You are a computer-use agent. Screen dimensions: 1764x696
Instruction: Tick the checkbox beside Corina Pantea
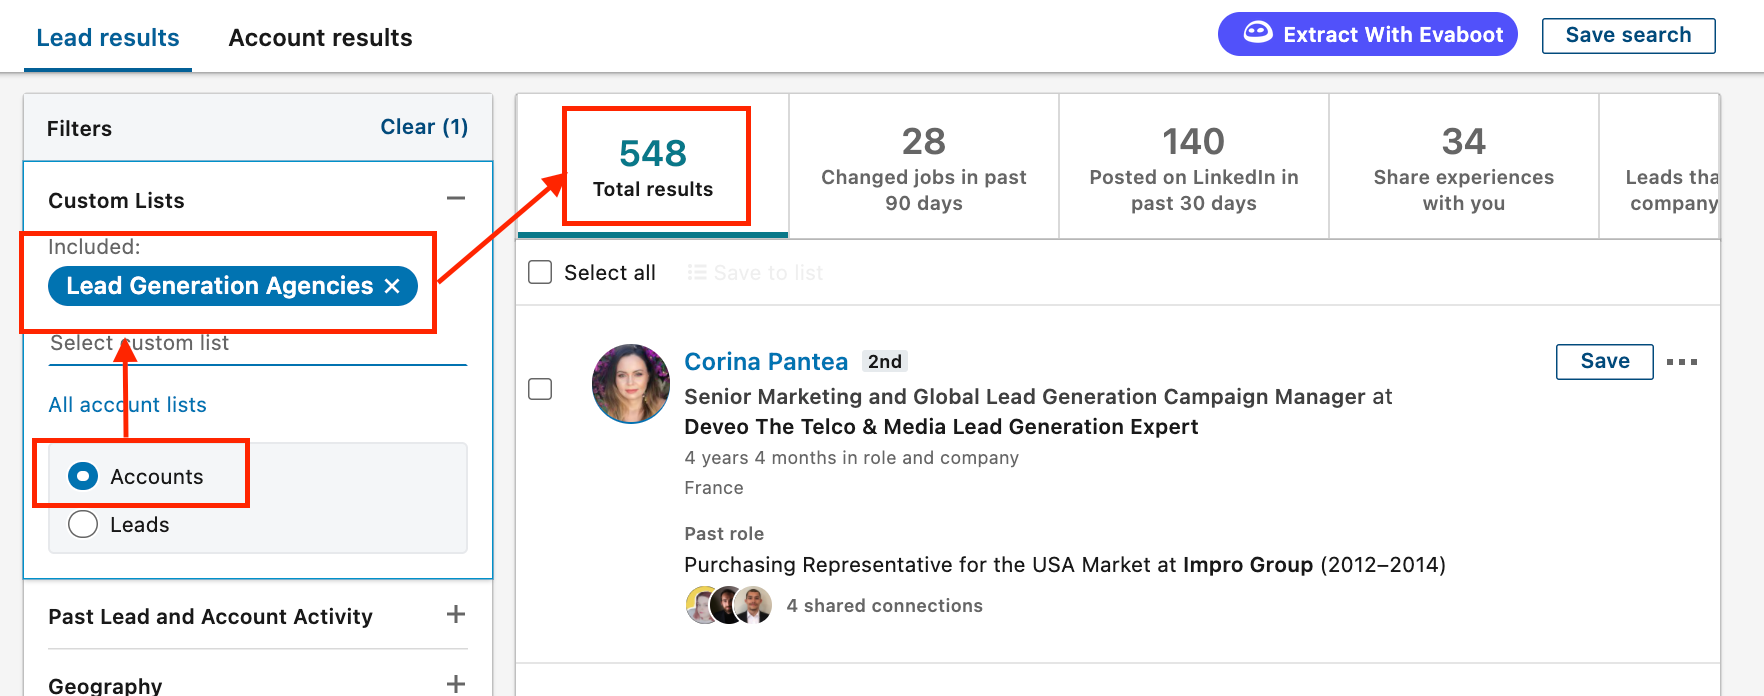coord(540,389)
